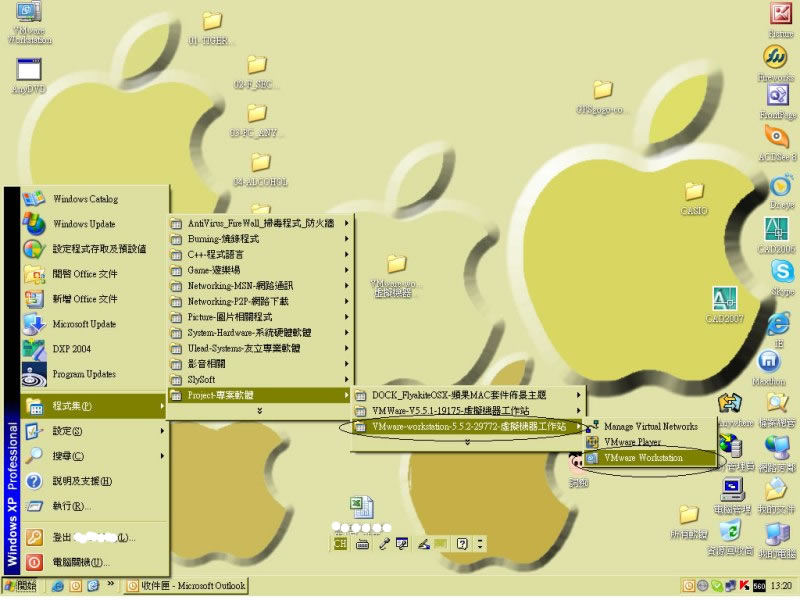Click the language bar keyboard icon

pyautogui.click(x=362, y=544)
